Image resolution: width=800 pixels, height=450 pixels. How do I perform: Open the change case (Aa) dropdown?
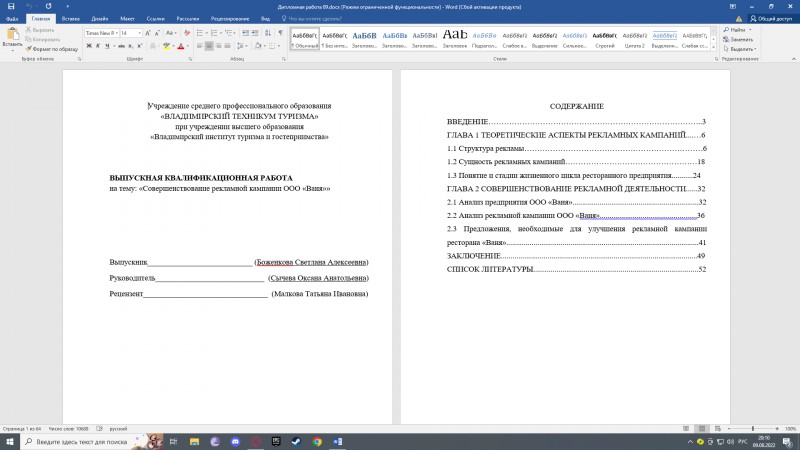171,33
